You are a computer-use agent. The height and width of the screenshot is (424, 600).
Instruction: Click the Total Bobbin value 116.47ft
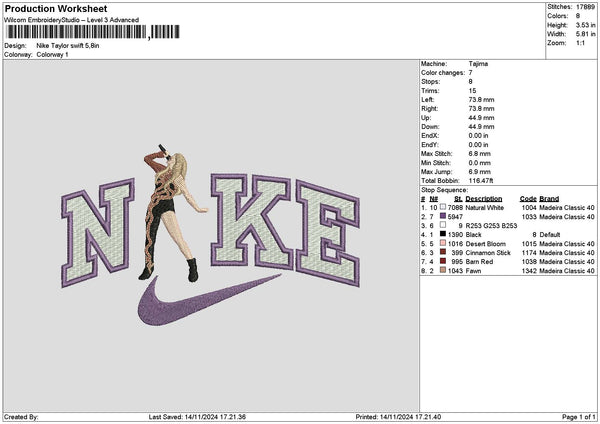(x=481, y=181)
